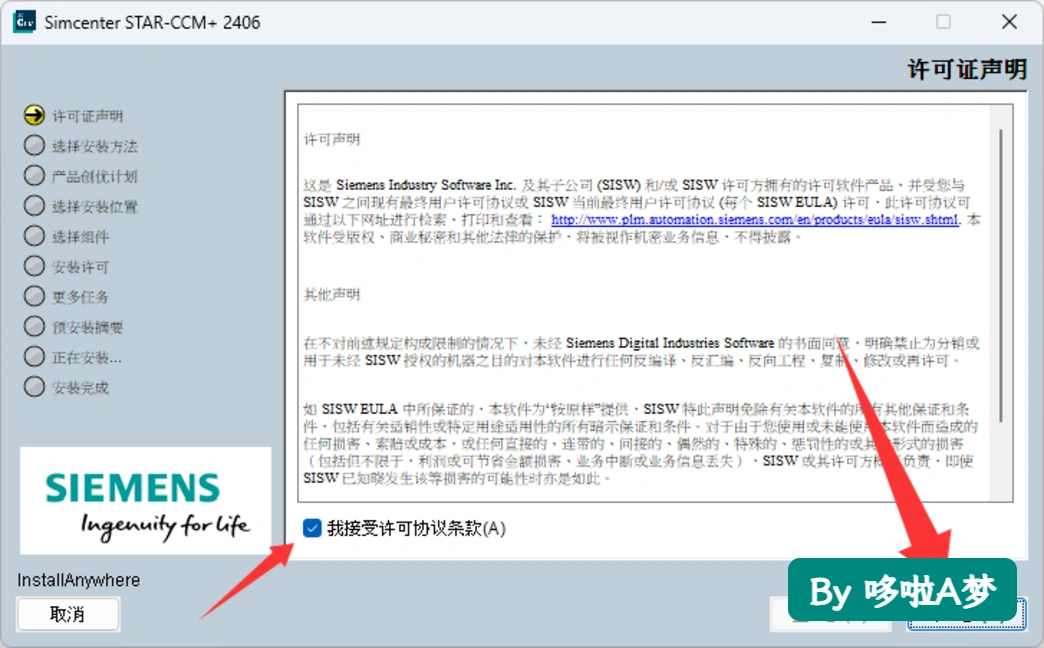Click the step circle beside 更多任务

tap(34, 296)
